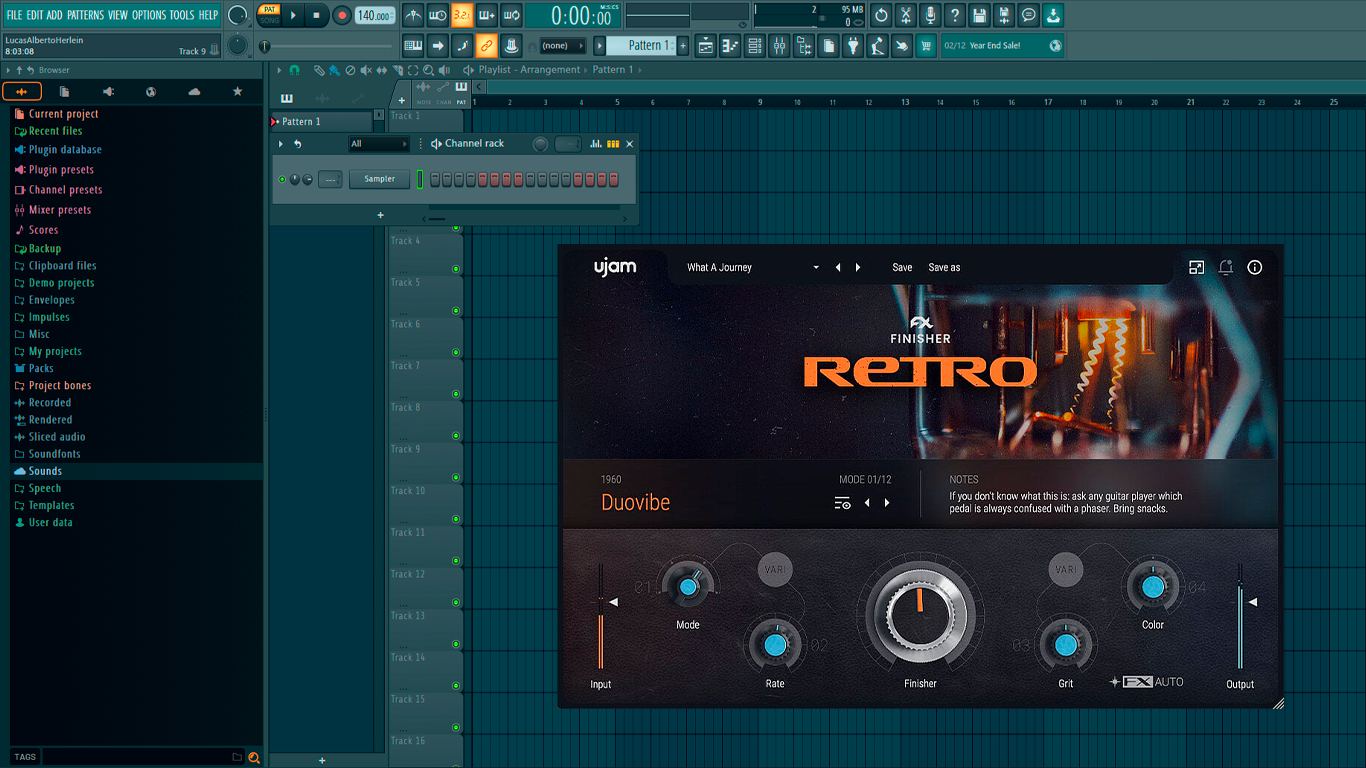Click the Channel rack graph editor icon
Screen dimensions: 1366x768
(x=596, y=144)
